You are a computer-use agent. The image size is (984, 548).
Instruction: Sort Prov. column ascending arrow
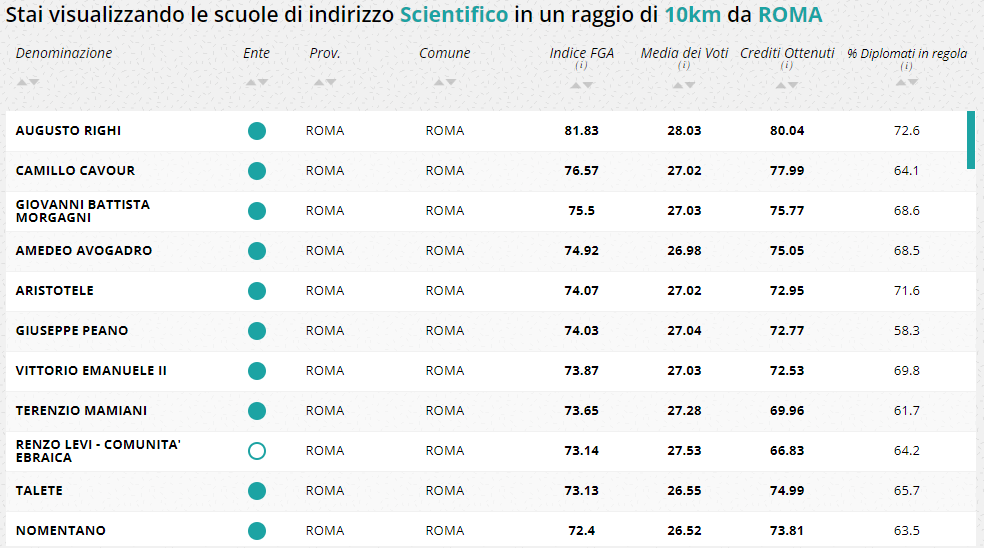point(319,82)
